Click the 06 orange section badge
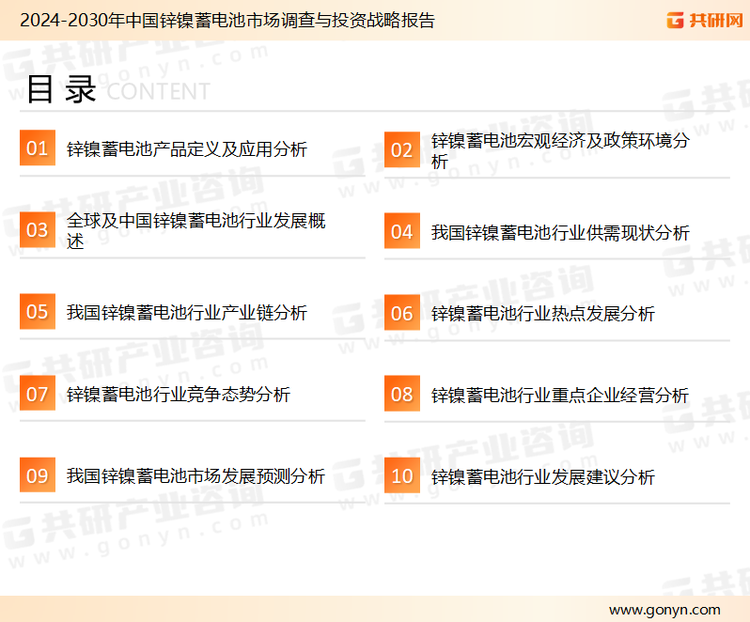 point(402,312)
